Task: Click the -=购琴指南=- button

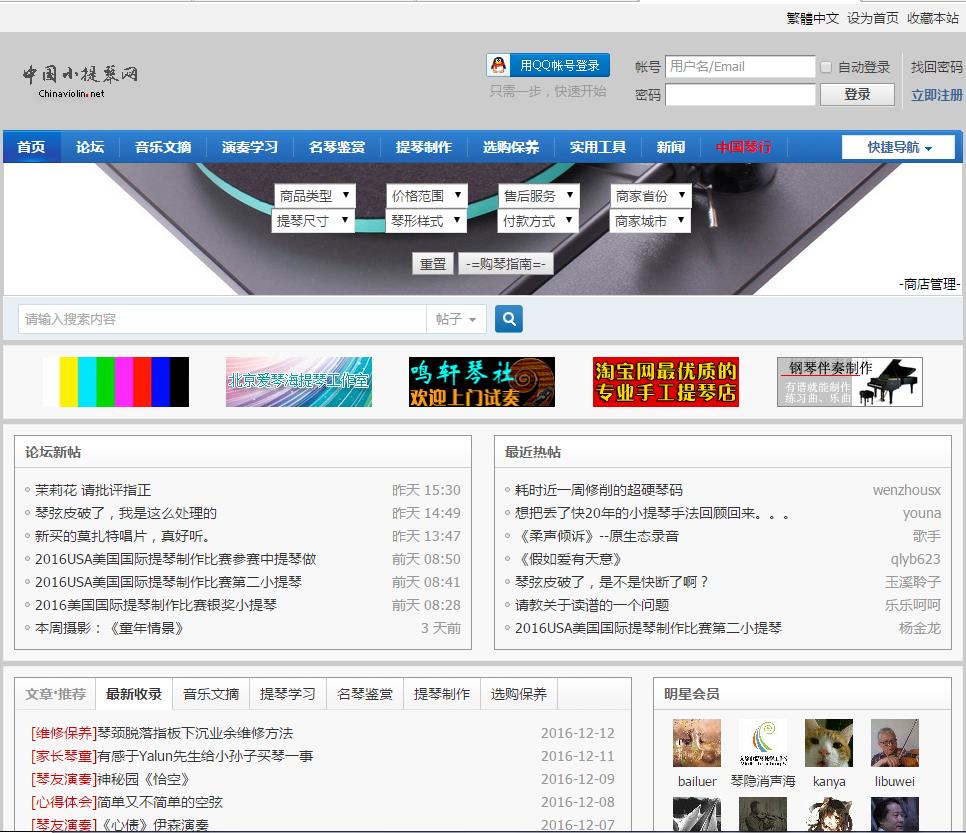Action: [506, 264]
